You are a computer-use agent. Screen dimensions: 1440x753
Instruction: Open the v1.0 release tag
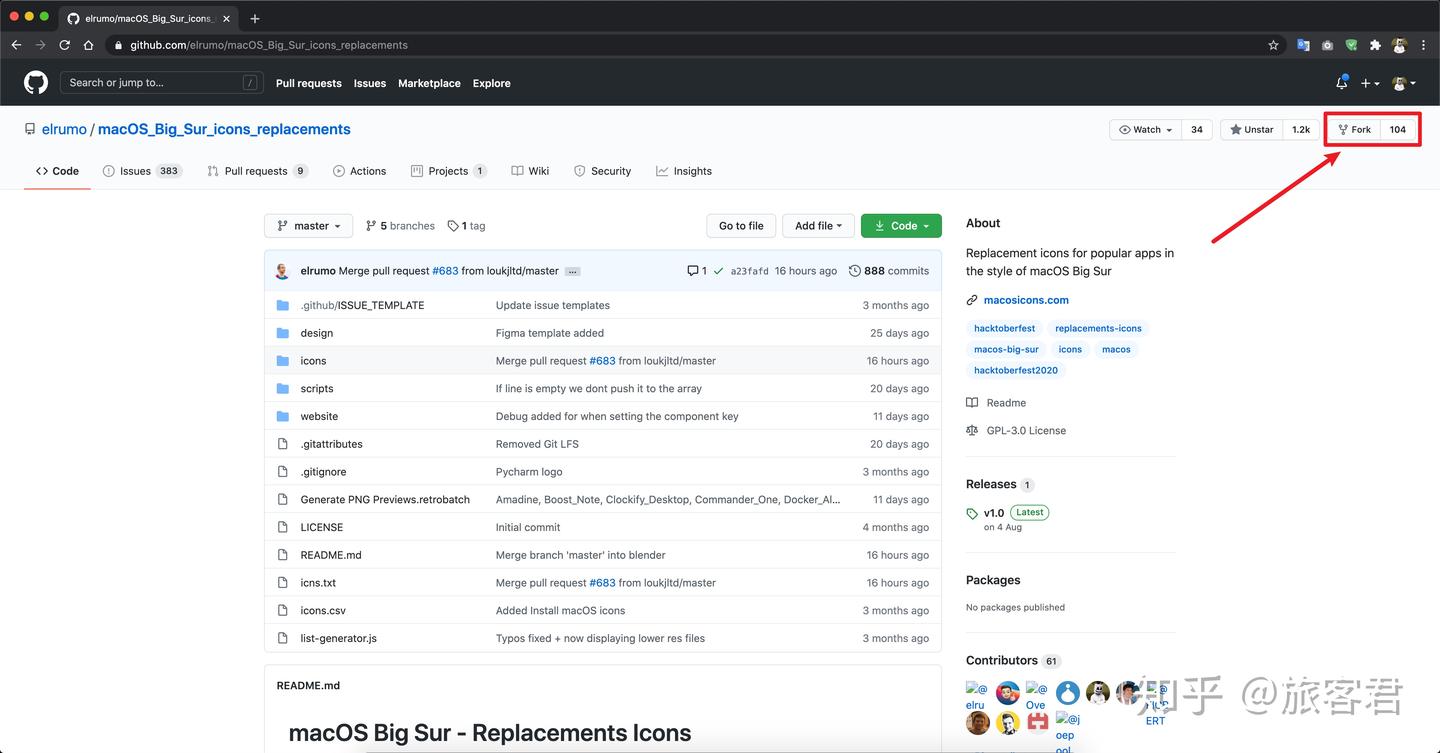pyautogui.click(x=993, y=513)
